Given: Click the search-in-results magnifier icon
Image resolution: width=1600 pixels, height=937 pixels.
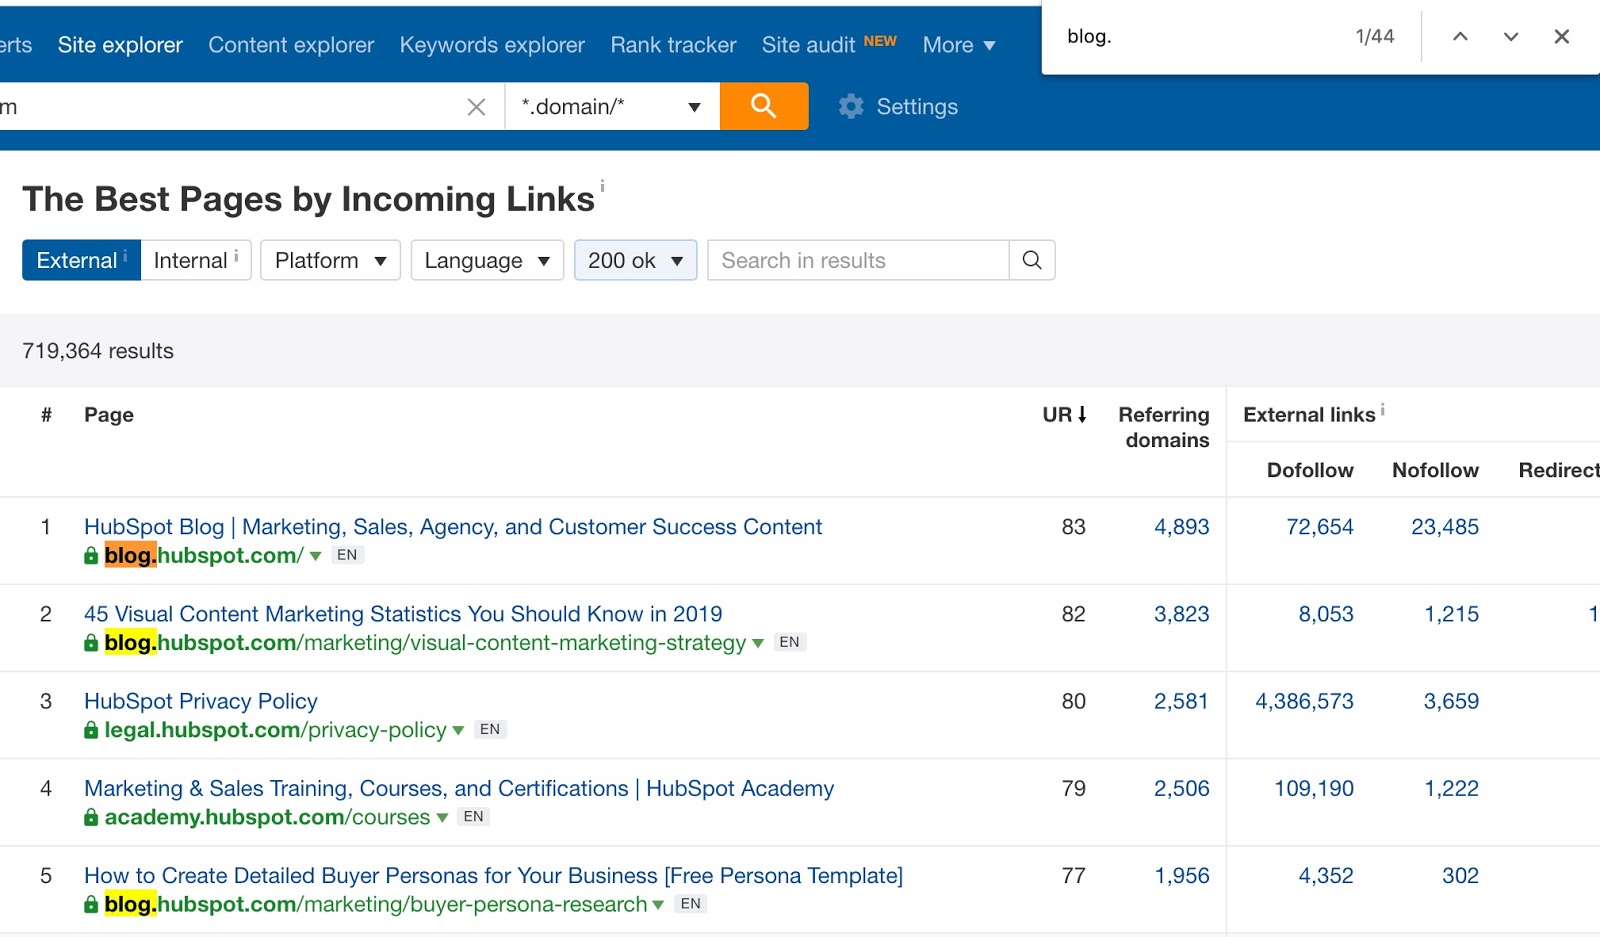Looking at the screenshot, I should coord(1032,260).
